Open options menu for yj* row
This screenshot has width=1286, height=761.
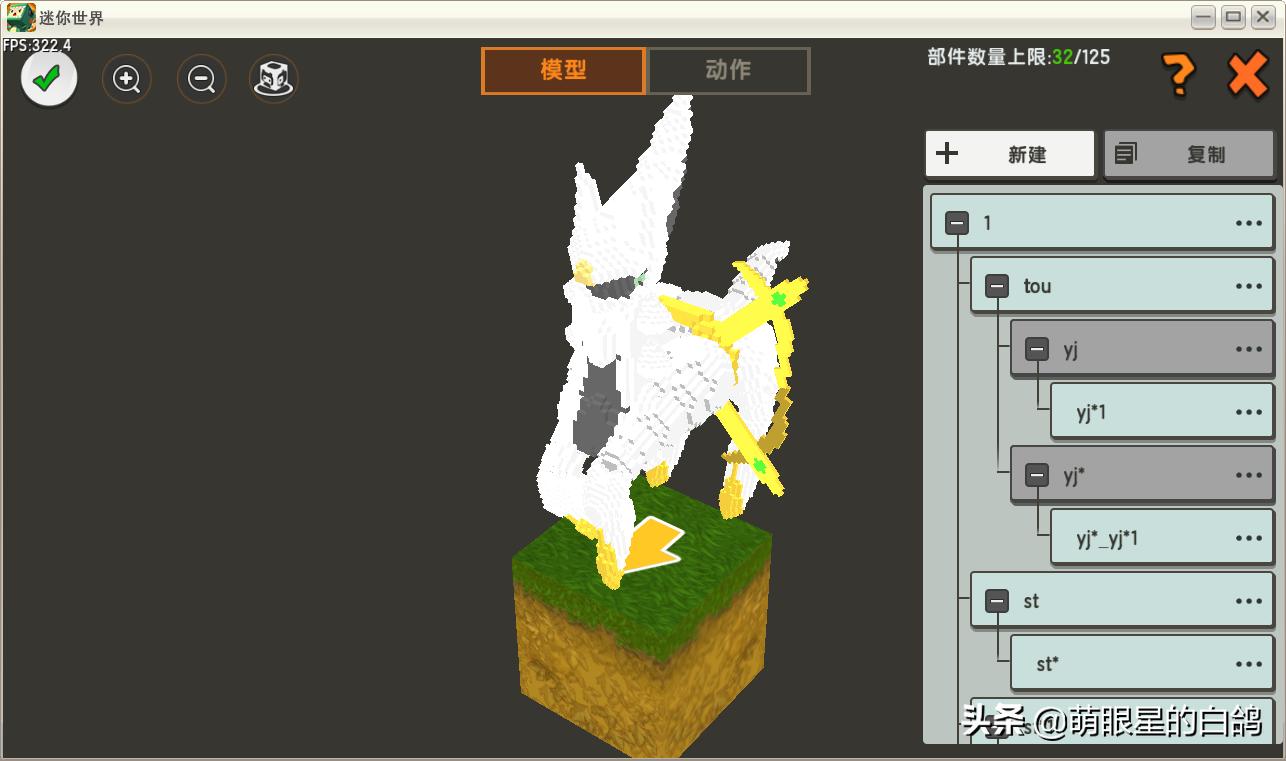pos(1248,475)
